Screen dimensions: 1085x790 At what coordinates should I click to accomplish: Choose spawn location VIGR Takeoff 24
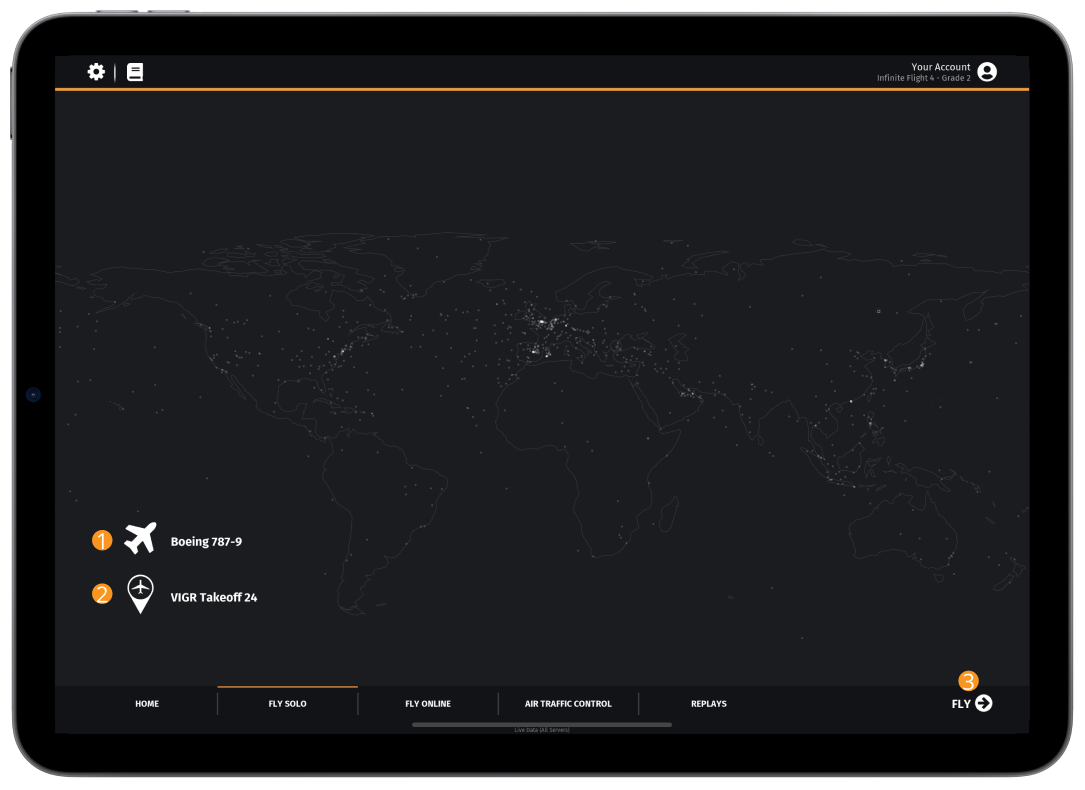[x=214, y=598]
